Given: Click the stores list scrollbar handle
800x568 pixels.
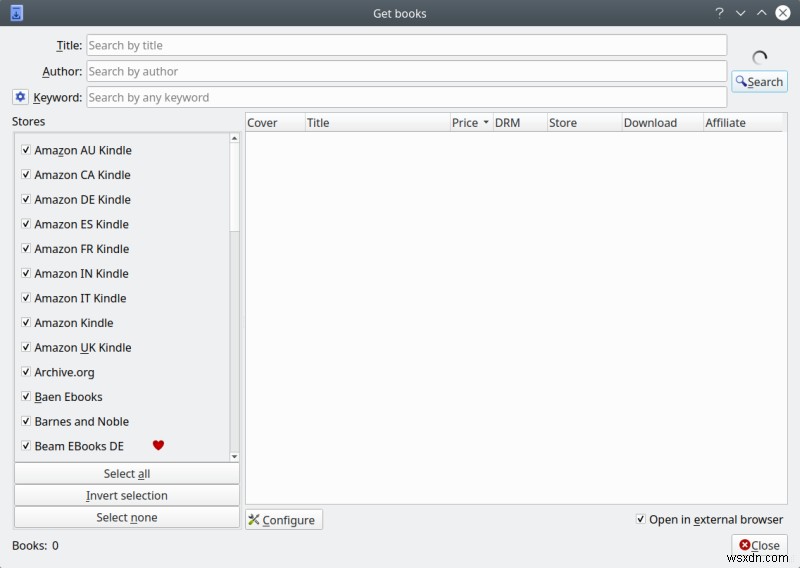Looking at the screenshot, I should (x=234, y=187).
